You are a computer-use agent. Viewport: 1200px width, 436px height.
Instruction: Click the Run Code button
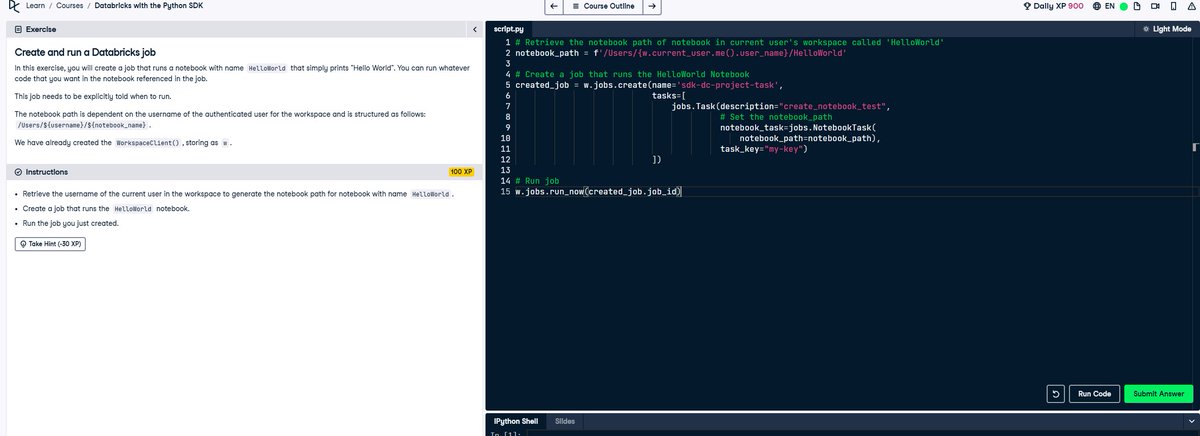click(x=1094, y=394)
